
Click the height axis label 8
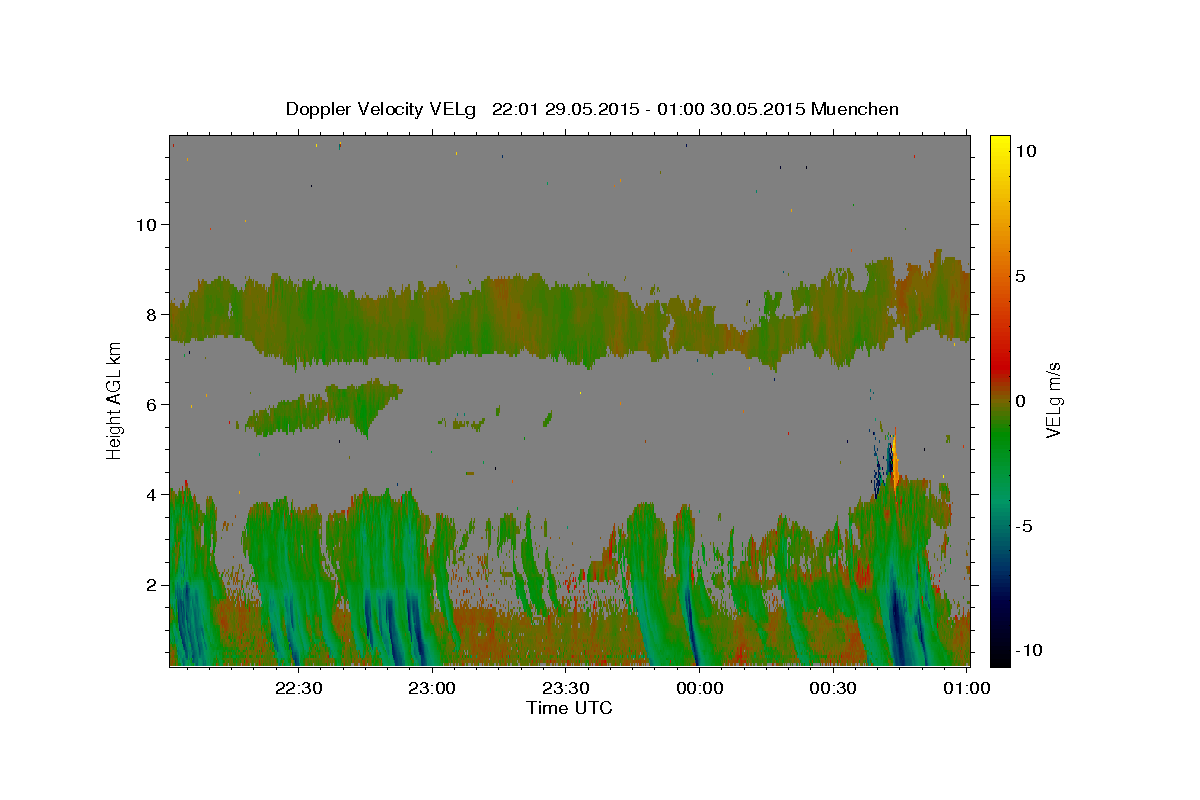(152, 314)
